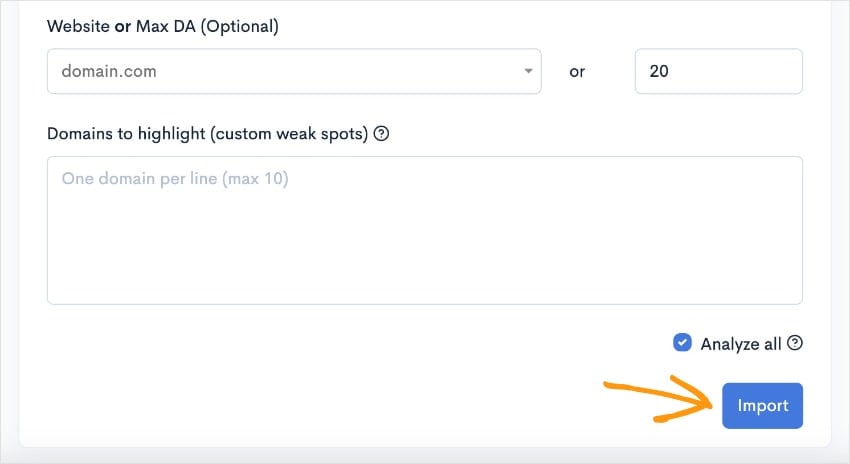Click the help icon next to Analyze all
Screen dimensions: 850x464
point(795,343)
